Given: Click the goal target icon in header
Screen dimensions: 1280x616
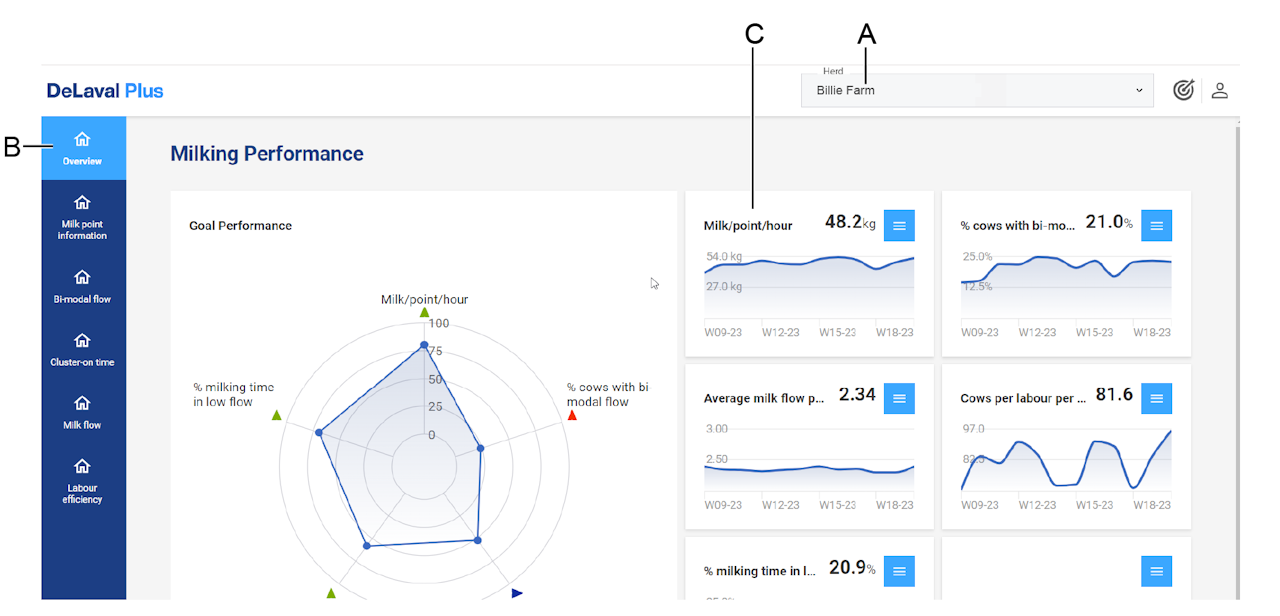Looking at the screenshot, I should tap(1183, 90).
